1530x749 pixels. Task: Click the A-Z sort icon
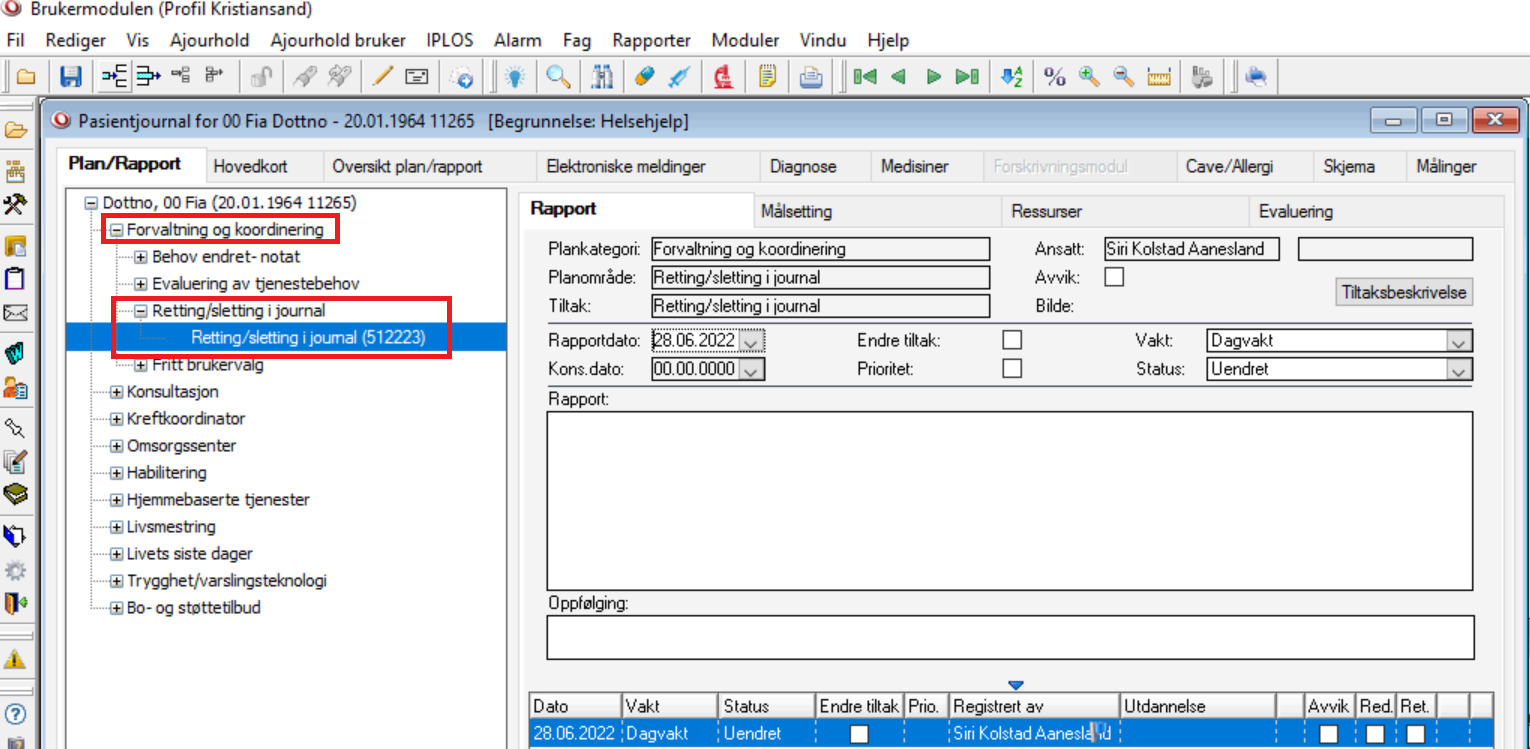[x=1011, y=76]
